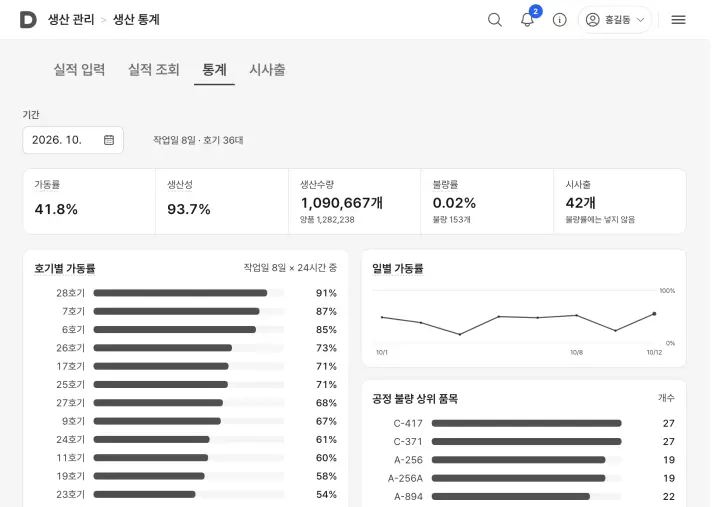
Task: Open the notifications bell icon
Action: (x=527, y=20)
